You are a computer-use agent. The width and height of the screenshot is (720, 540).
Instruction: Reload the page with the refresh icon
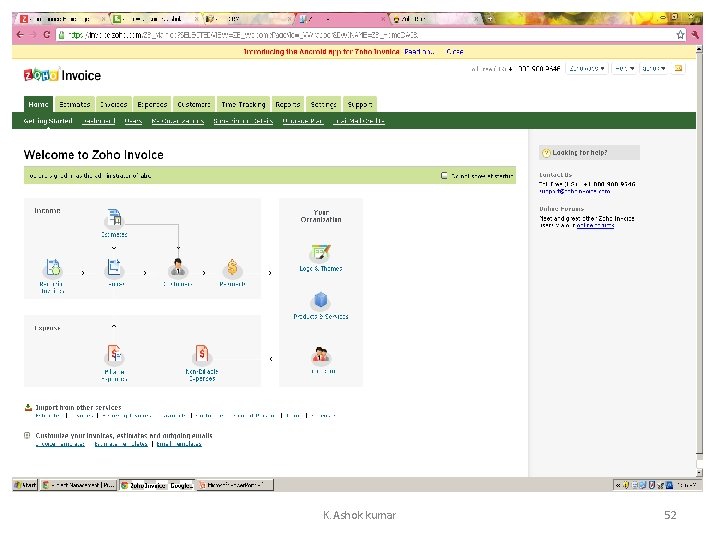(46, 34)
